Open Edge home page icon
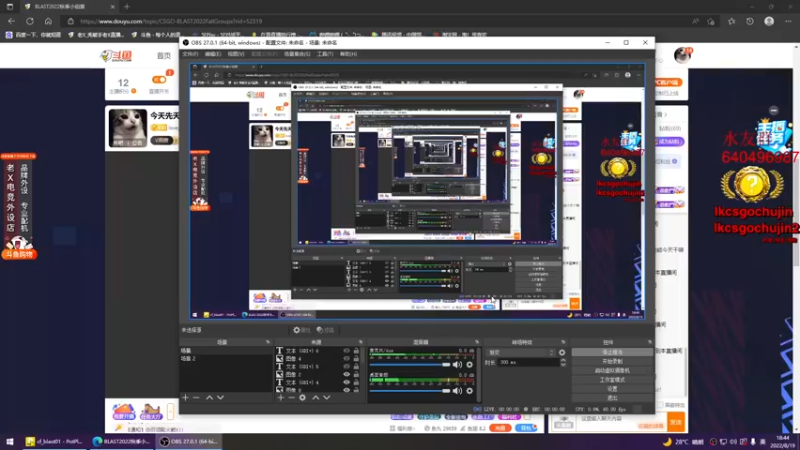This screenshot has width=800, height=450. point(48,21)
